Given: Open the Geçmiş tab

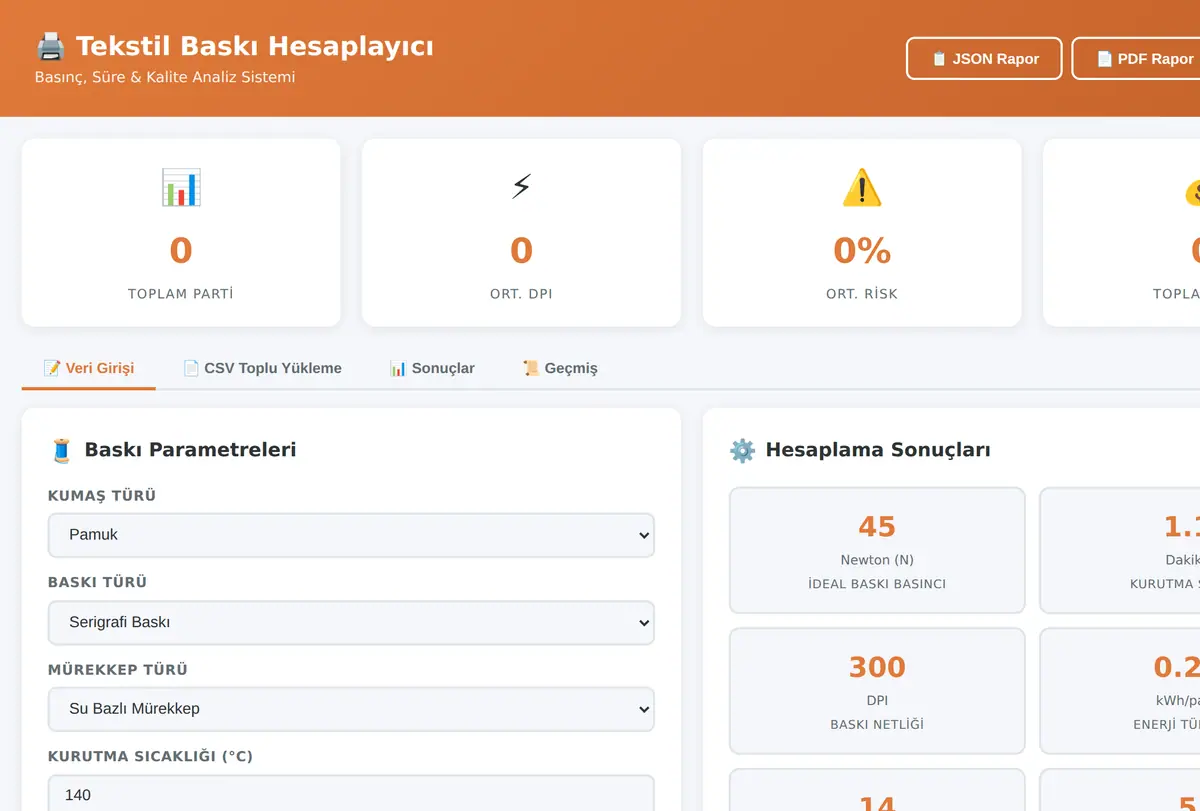Looking at the screenshot, I should point(560,368).
